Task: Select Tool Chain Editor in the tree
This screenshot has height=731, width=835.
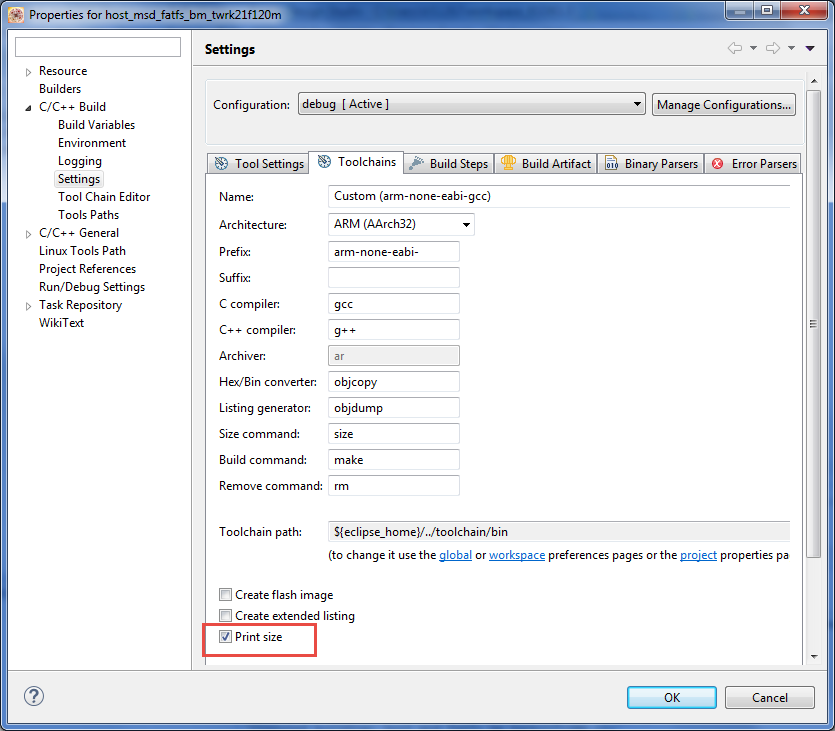Action: point(104,196)
